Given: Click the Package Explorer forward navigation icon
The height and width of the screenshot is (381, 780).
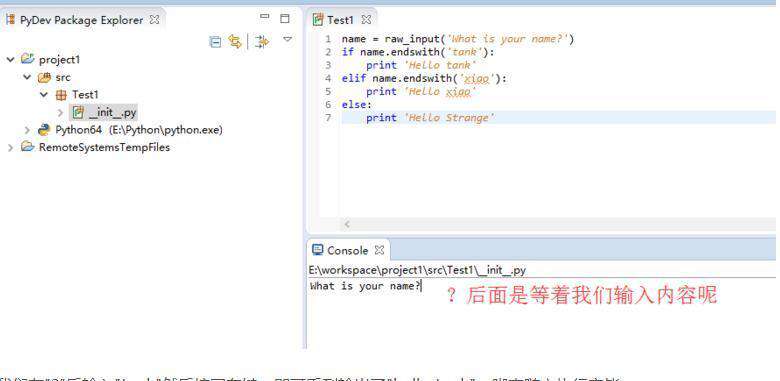Looking at the screenshot, I should 262,42.
